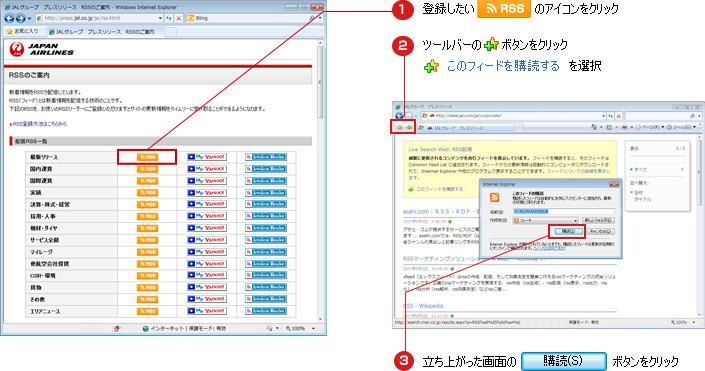Close the Internet Explorer subscribe dialog
This screenshot has width=705, height=371.
[x=614, y=184]
